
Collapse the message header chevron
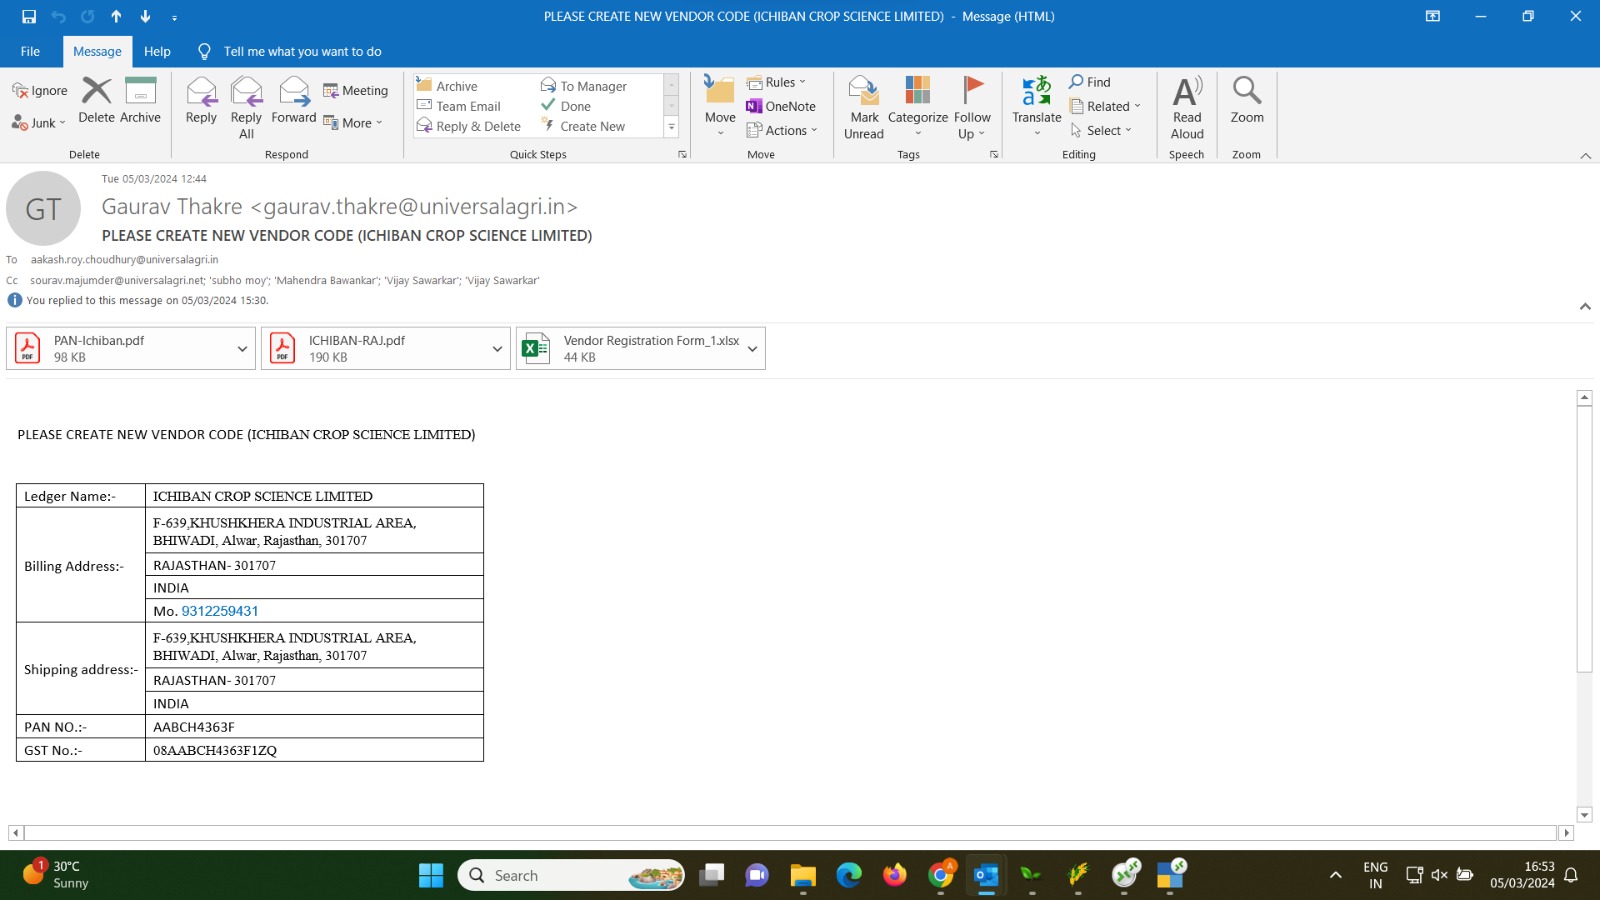click(x=1585, y=306)
